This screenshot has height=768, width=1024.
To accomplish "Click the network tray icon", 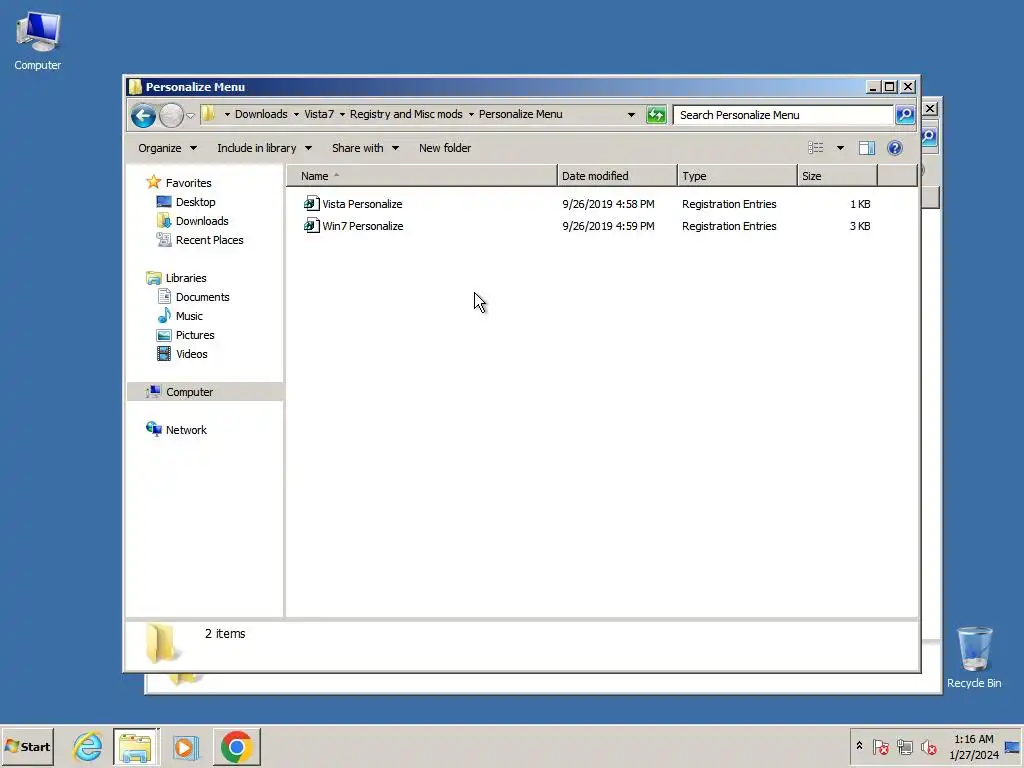I will [x=904, y=746].
